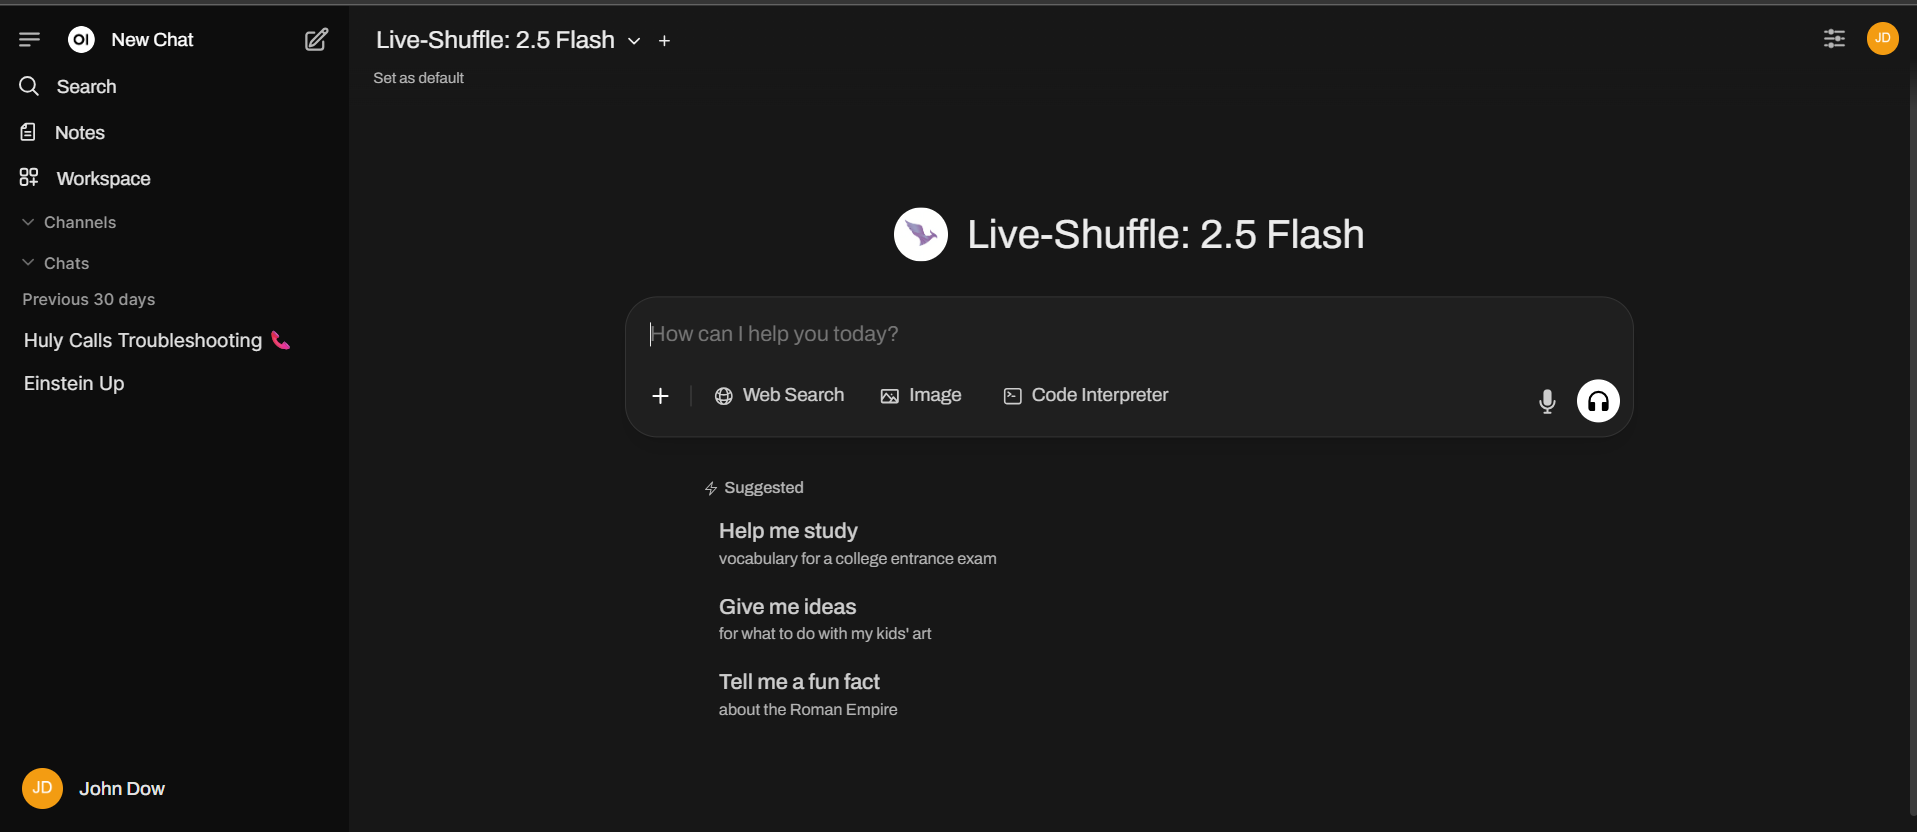Open the user avatar menu at top right
Viewport: 1917px width, 832px height.
pos(1882,39)
